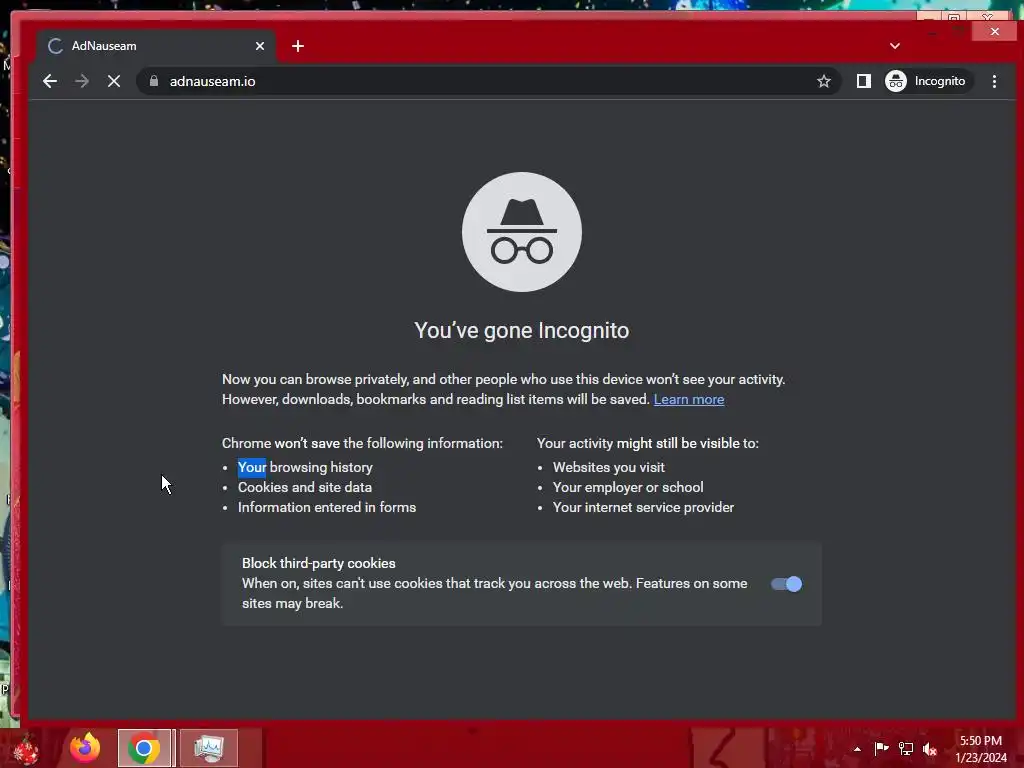
Task: Click the 'You've gone Incognito' heading
Action: [x=522, y=330]
